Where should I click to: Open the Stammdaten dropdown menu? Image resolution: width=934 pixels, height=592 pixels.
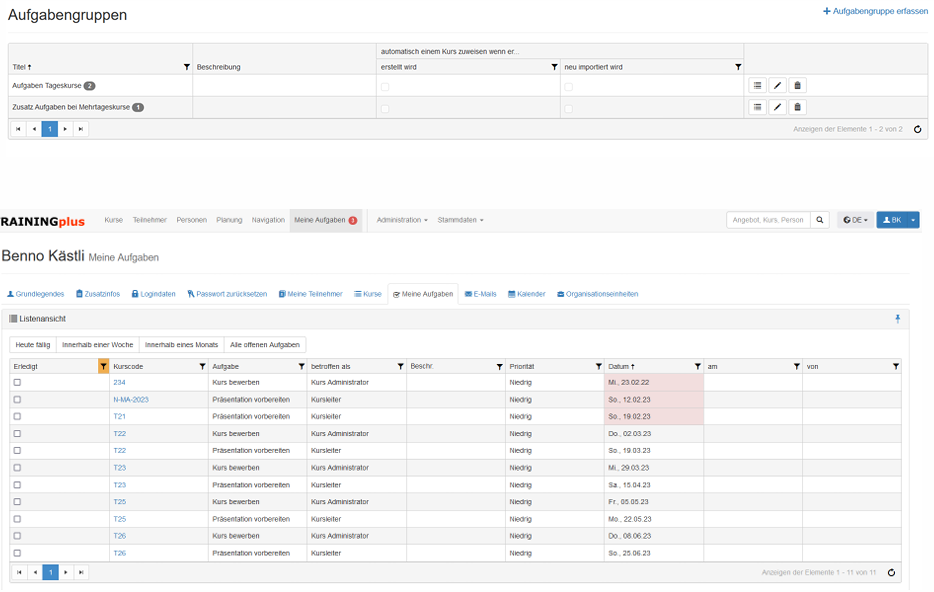coord(460,220)
